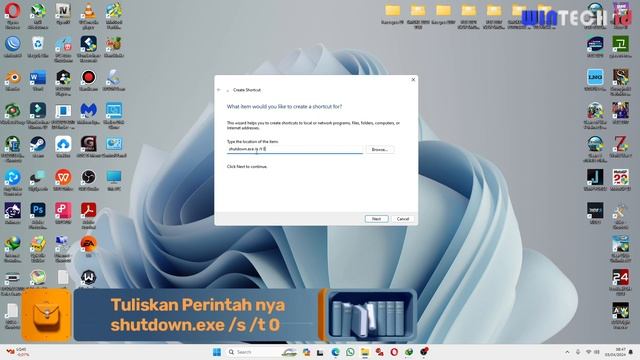Select the WPS Office desktop icon

click(63, 180)
